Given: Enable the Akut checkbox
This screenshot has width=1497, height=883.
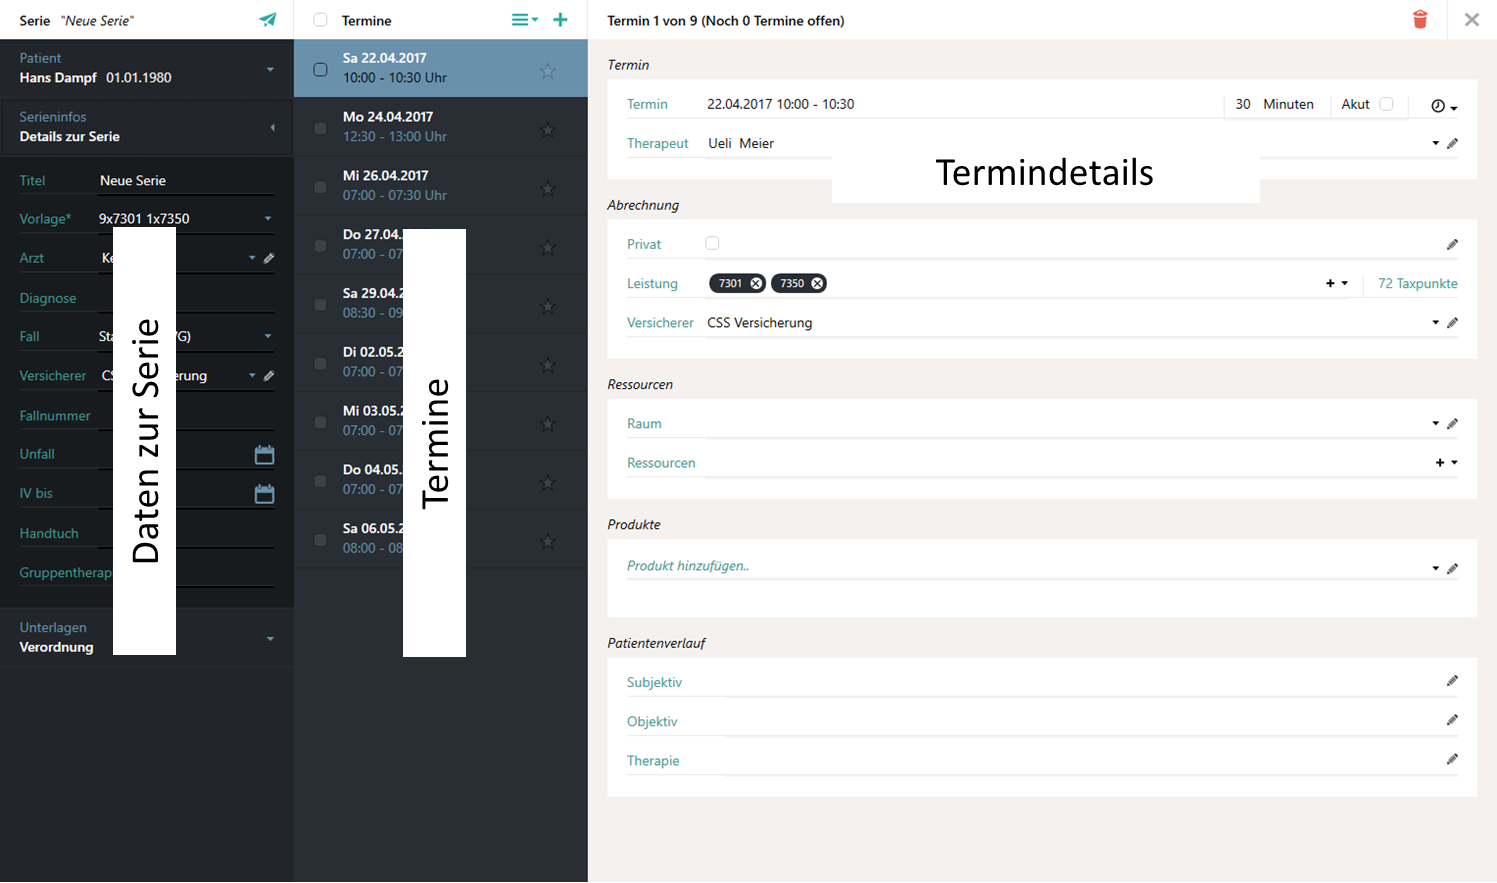Looking at the screenshot, I should point(1386,104).
